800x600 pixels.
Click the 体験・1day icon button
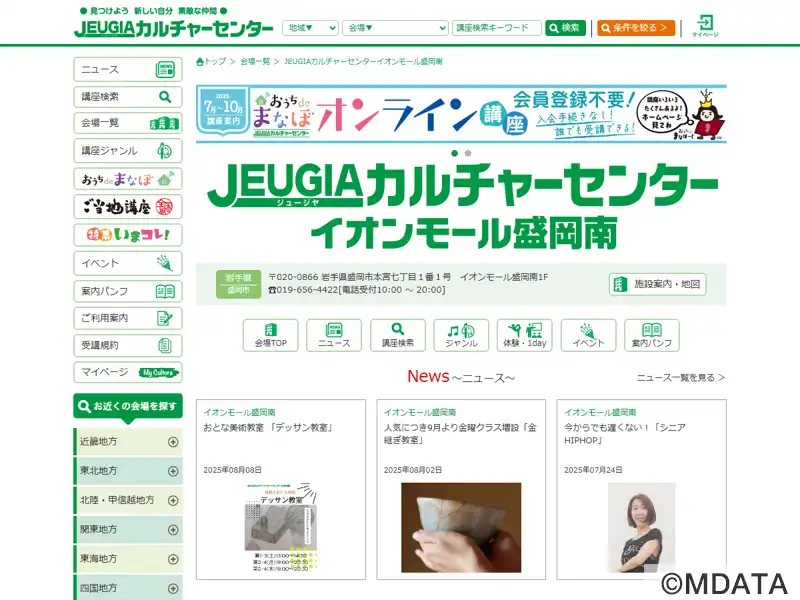(x=525, y=335)
